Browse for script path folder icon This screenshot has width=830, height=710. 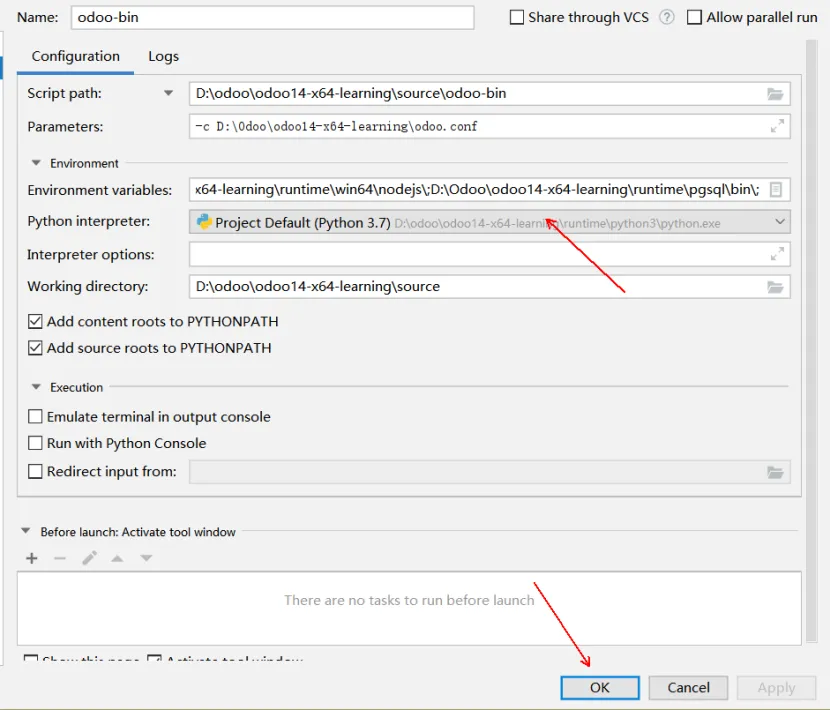pyautogui.click(x=775, y=94)
